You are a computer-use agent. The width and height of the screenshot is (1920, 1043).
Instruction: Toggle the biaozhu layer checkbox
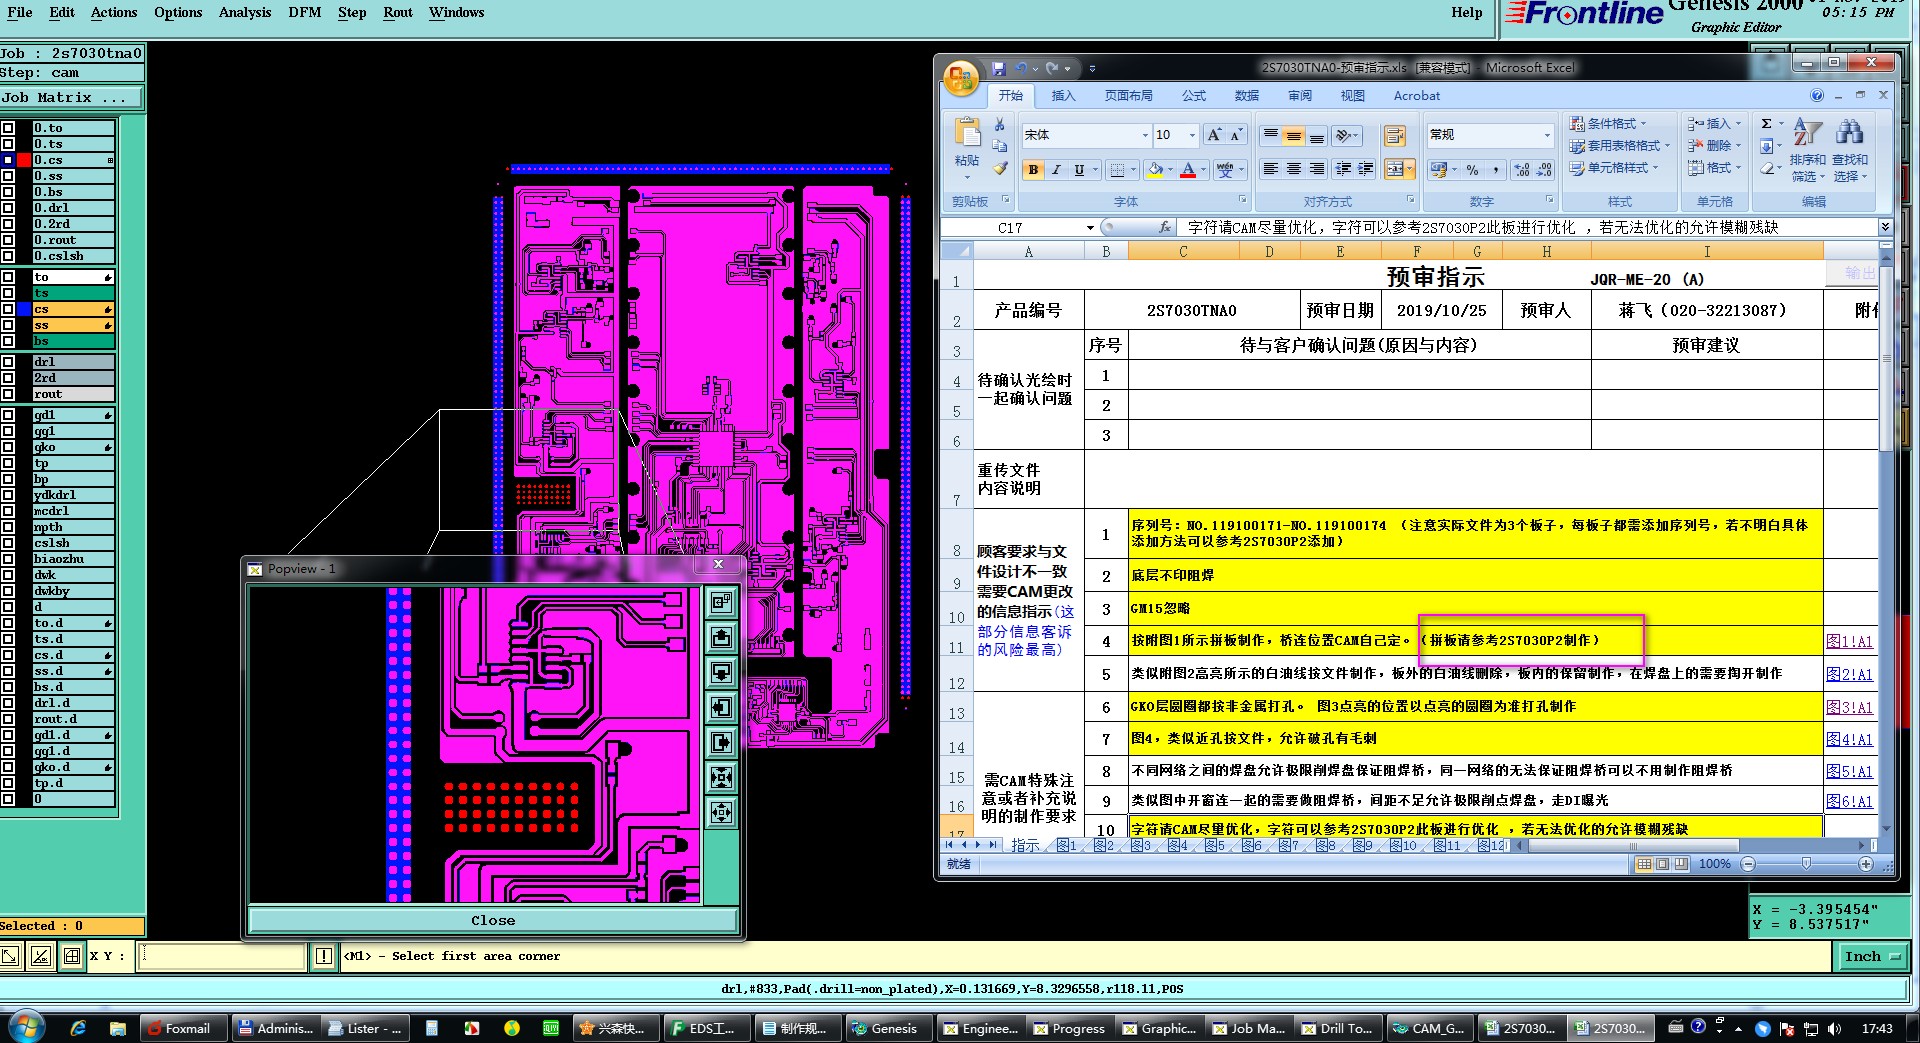click(8, 559)
